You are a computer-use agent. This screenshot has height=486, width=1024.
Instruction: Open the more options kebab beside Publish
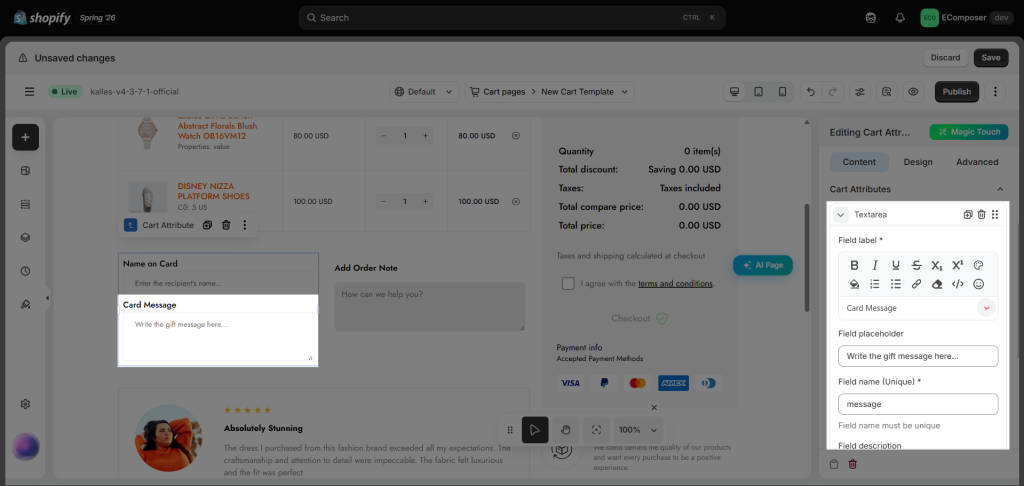coord(995,91)
